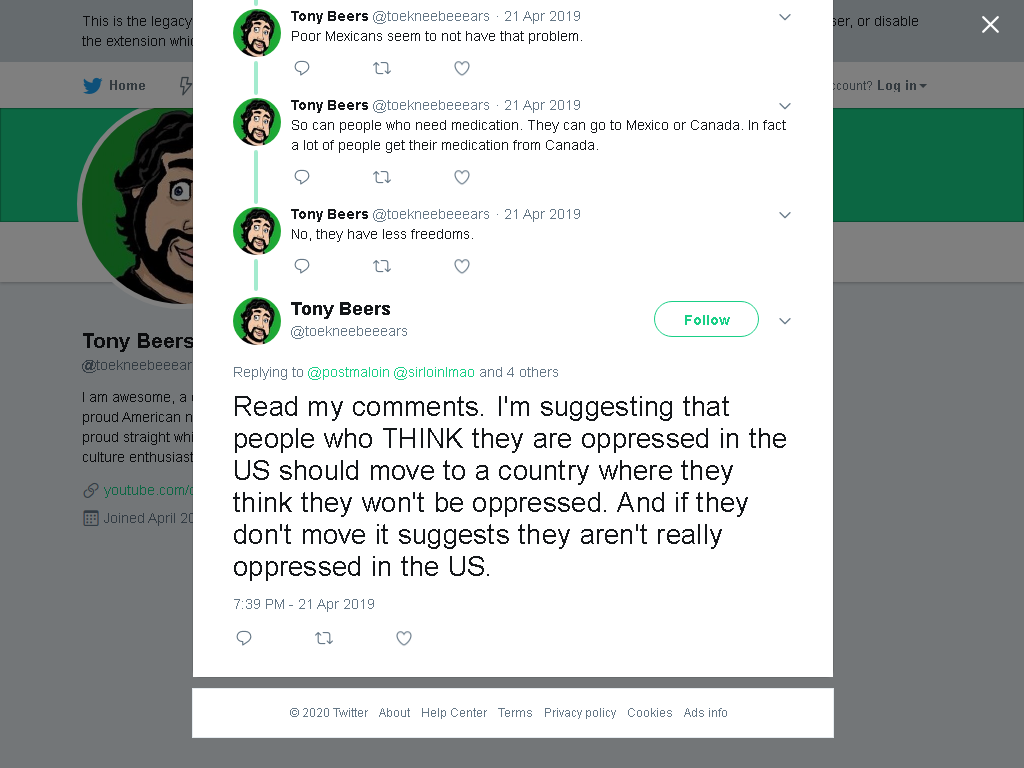This screenshot has height=768, width=1024.
Task: Click Tony Beers avatar on main tweet
Action: (x=257, y=321)
